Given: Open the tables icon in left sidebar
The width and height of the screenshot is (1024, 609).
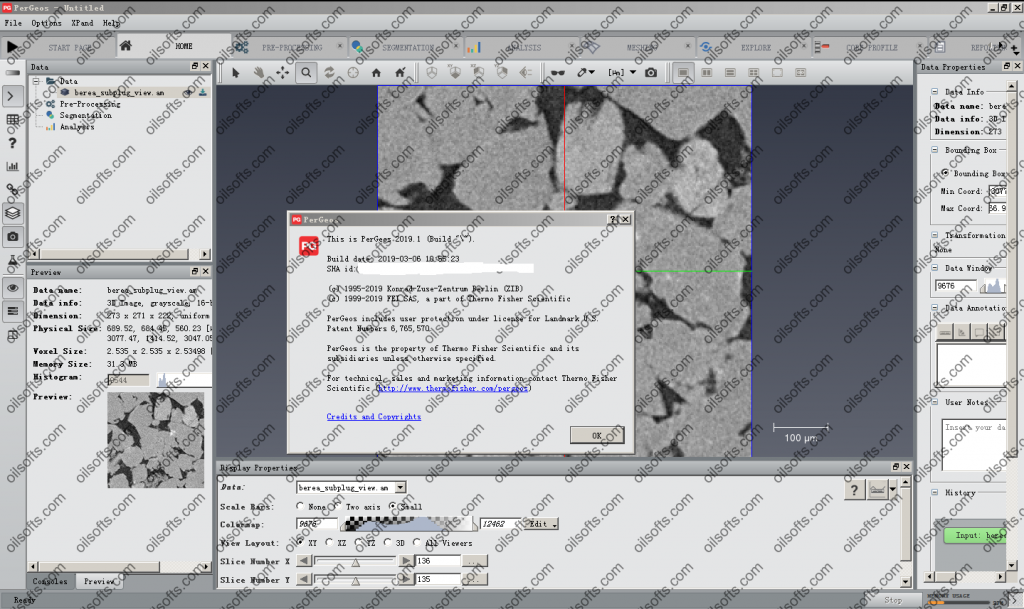Looking at the screenshot, I should tap(12, 119).
